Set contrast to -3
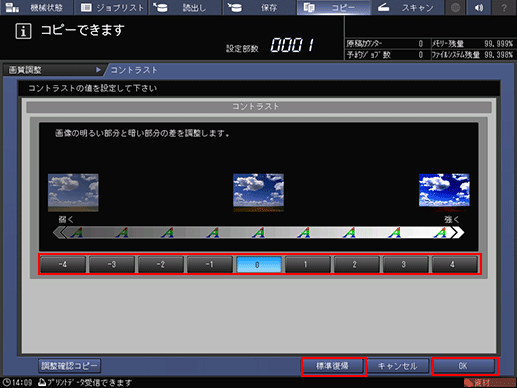Viewport: 517px width, 388px height. 112,265
